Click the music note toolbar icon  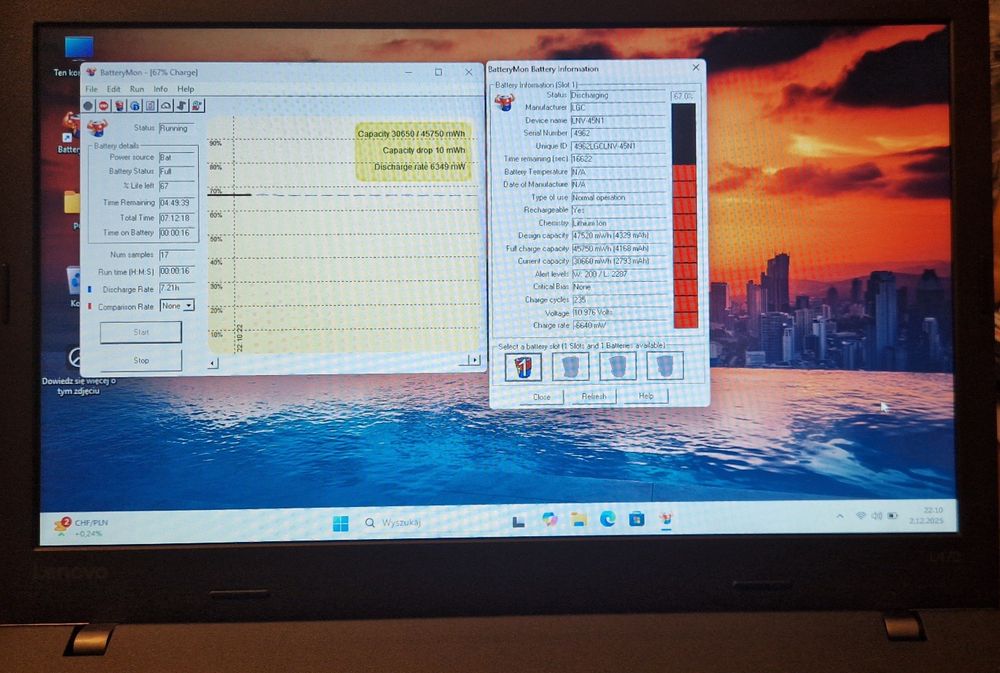click(181, 106)
